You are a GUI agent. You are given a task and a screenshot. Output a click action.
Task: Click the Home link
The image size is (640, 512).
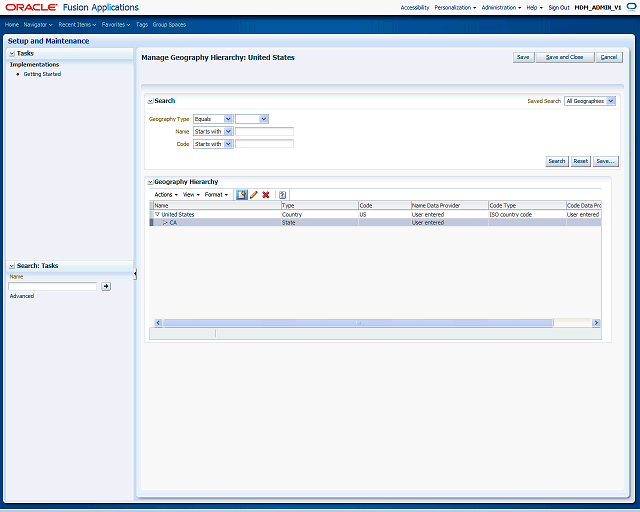pos(12,24)
